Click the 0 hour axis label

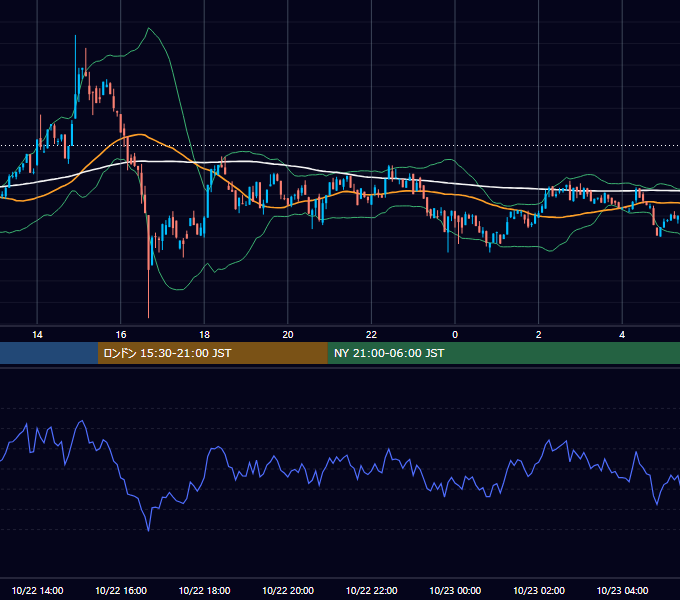coord(455,335)
